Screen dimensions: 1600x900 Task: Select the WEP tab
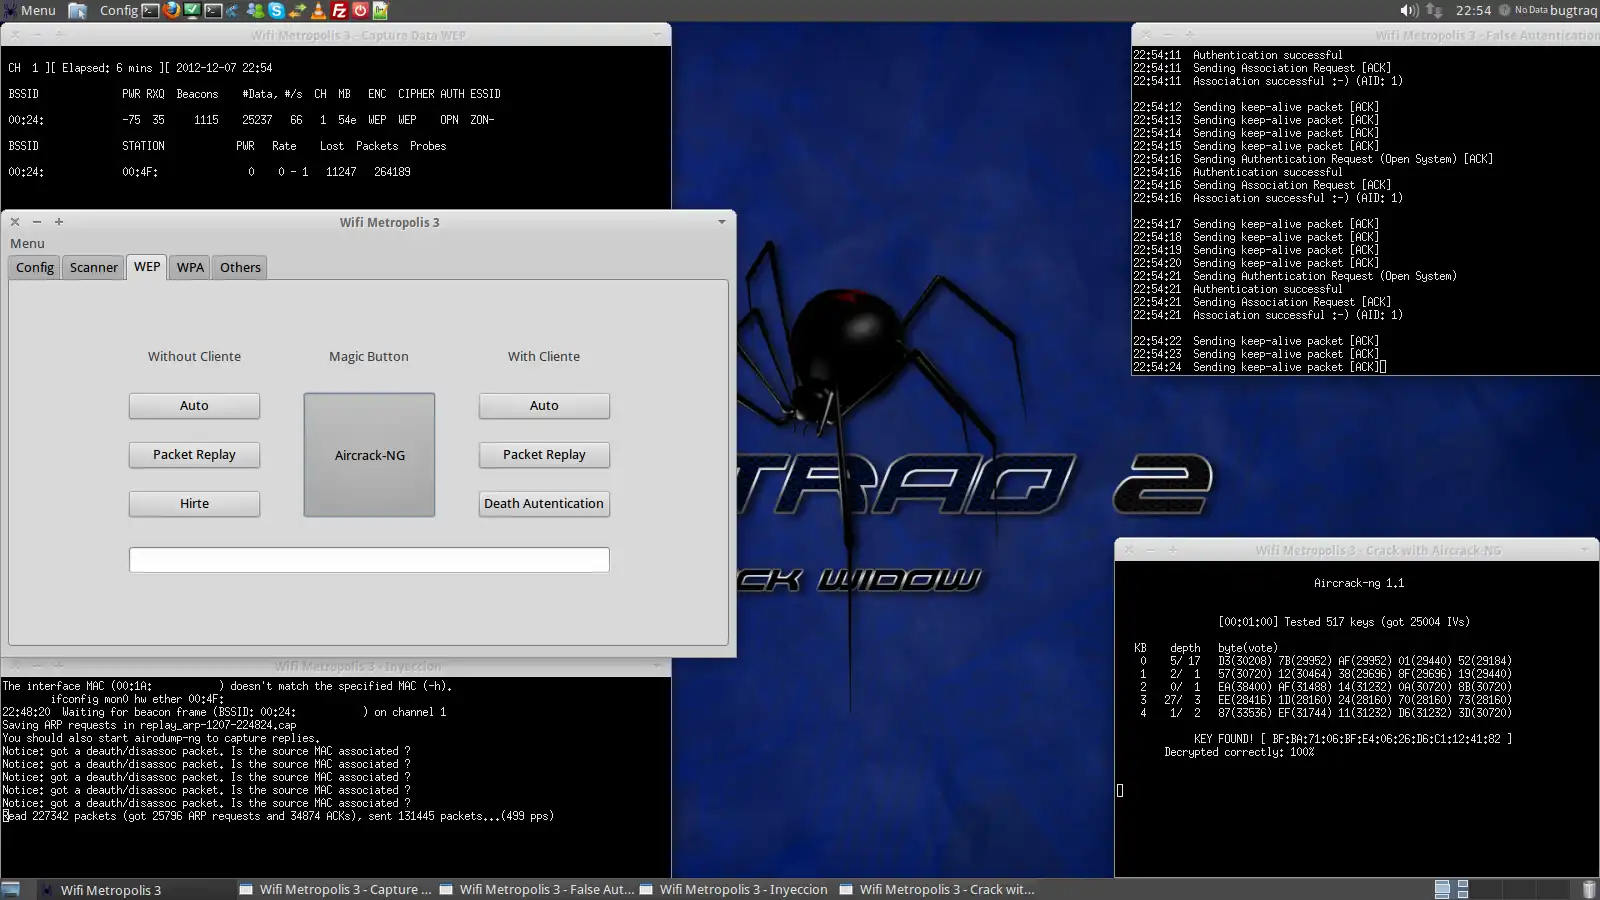coord(147,266)
